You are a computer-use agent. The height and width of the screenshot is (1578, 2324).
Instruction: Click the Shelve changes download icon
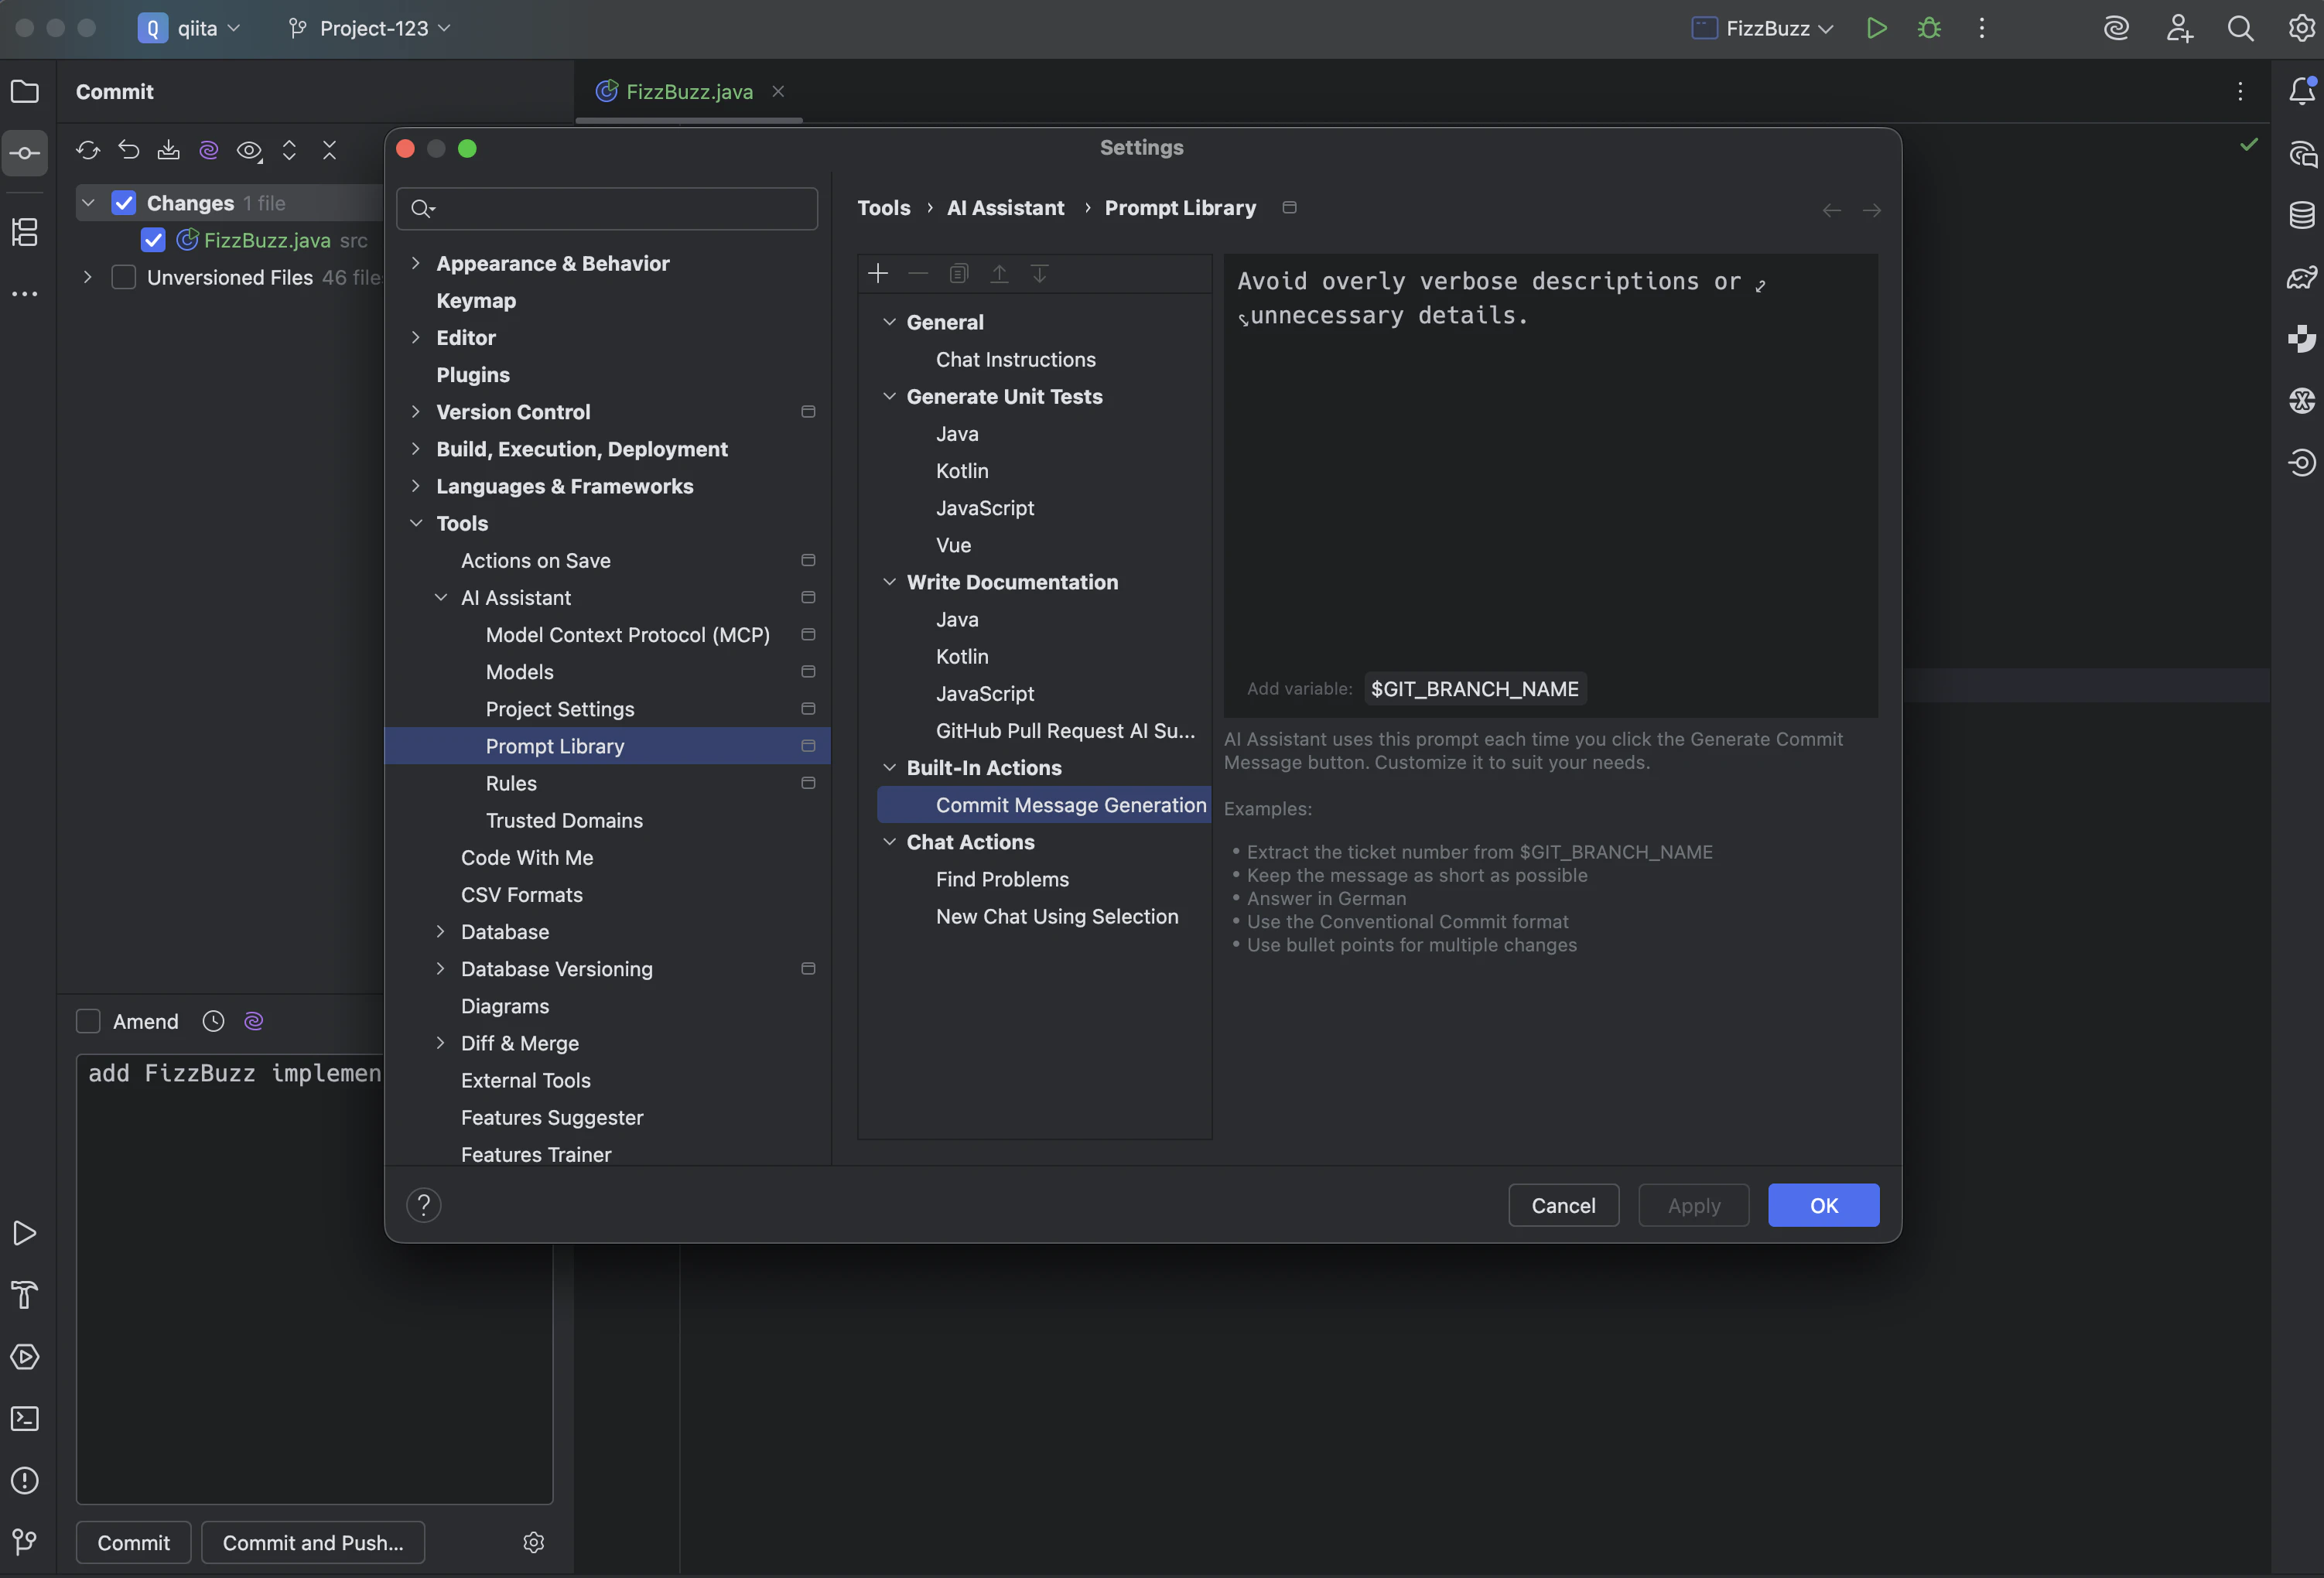168,151
